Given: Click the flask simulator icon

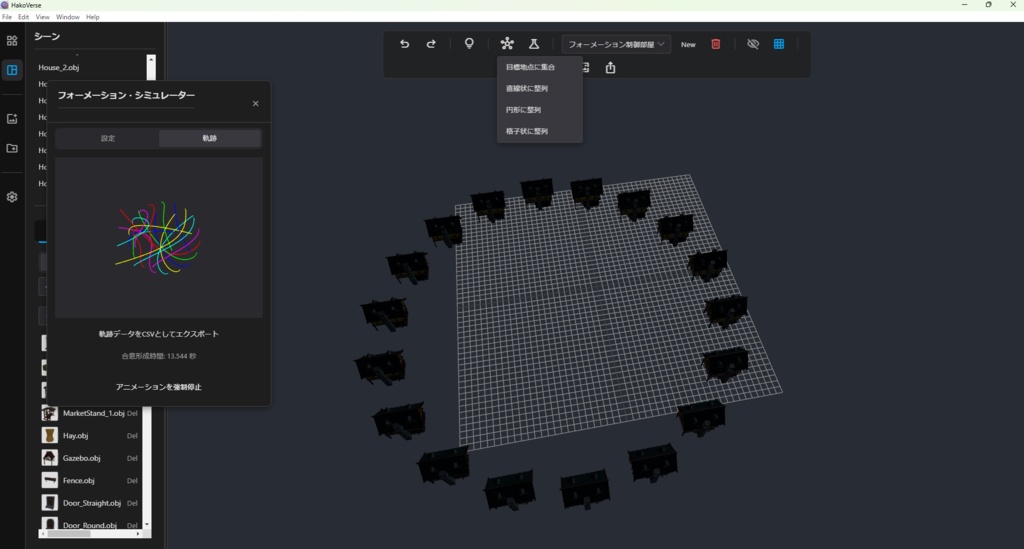Looking at the screenshot, I should [x=534, y=44].
